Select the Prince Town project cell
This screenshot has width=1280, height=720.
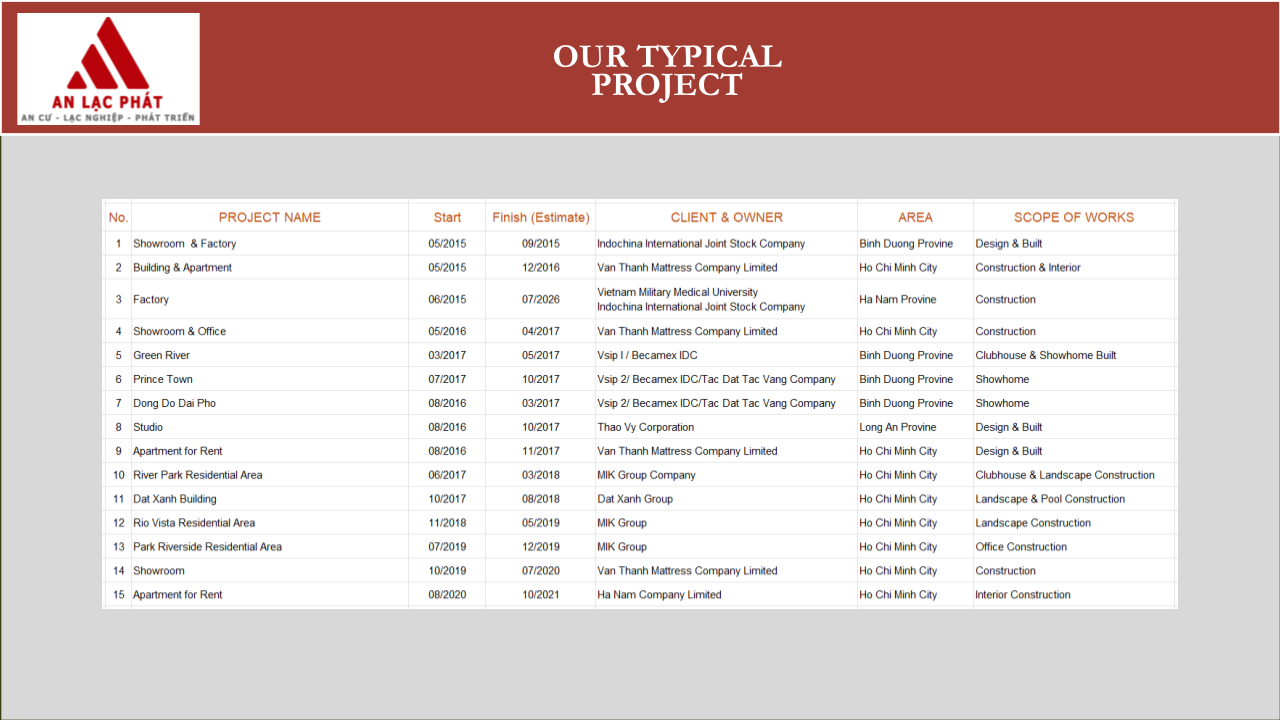click(163, 380)
